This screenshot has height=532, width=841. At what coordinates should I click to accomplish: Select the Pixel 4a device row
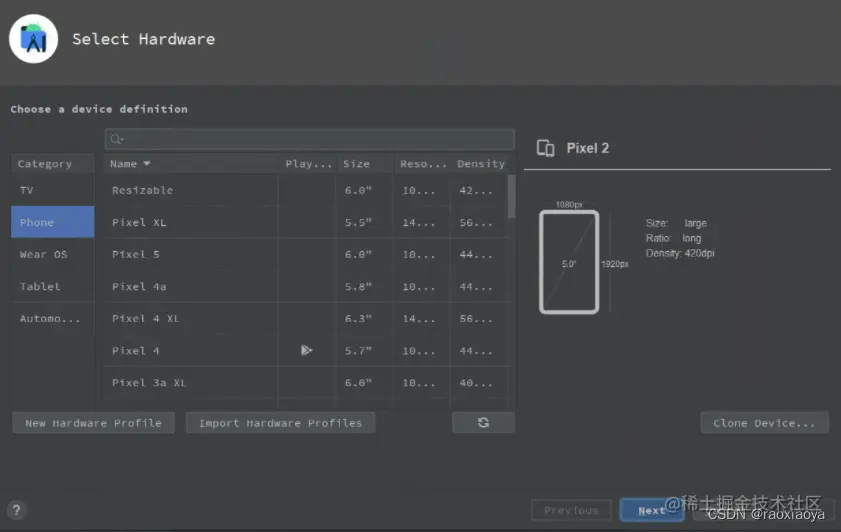306,286
